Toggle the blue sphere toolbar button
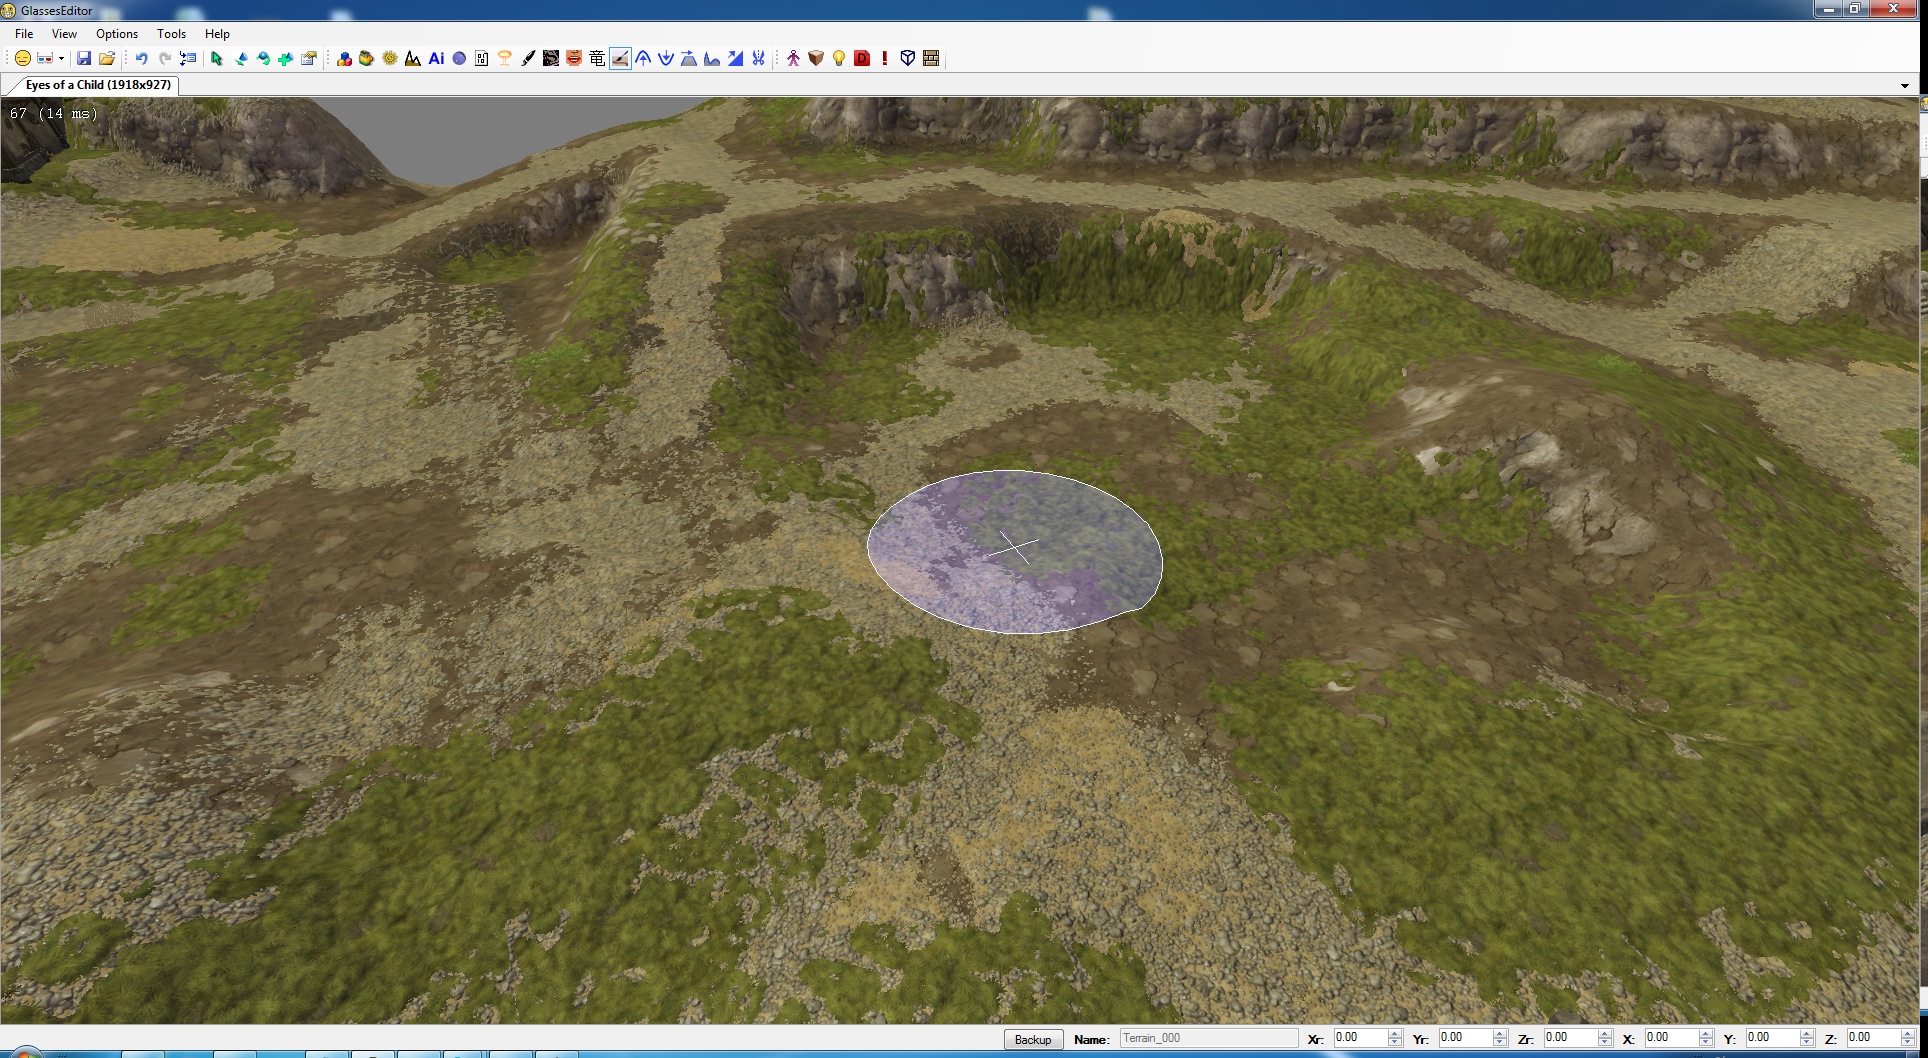 pos(459,59)
